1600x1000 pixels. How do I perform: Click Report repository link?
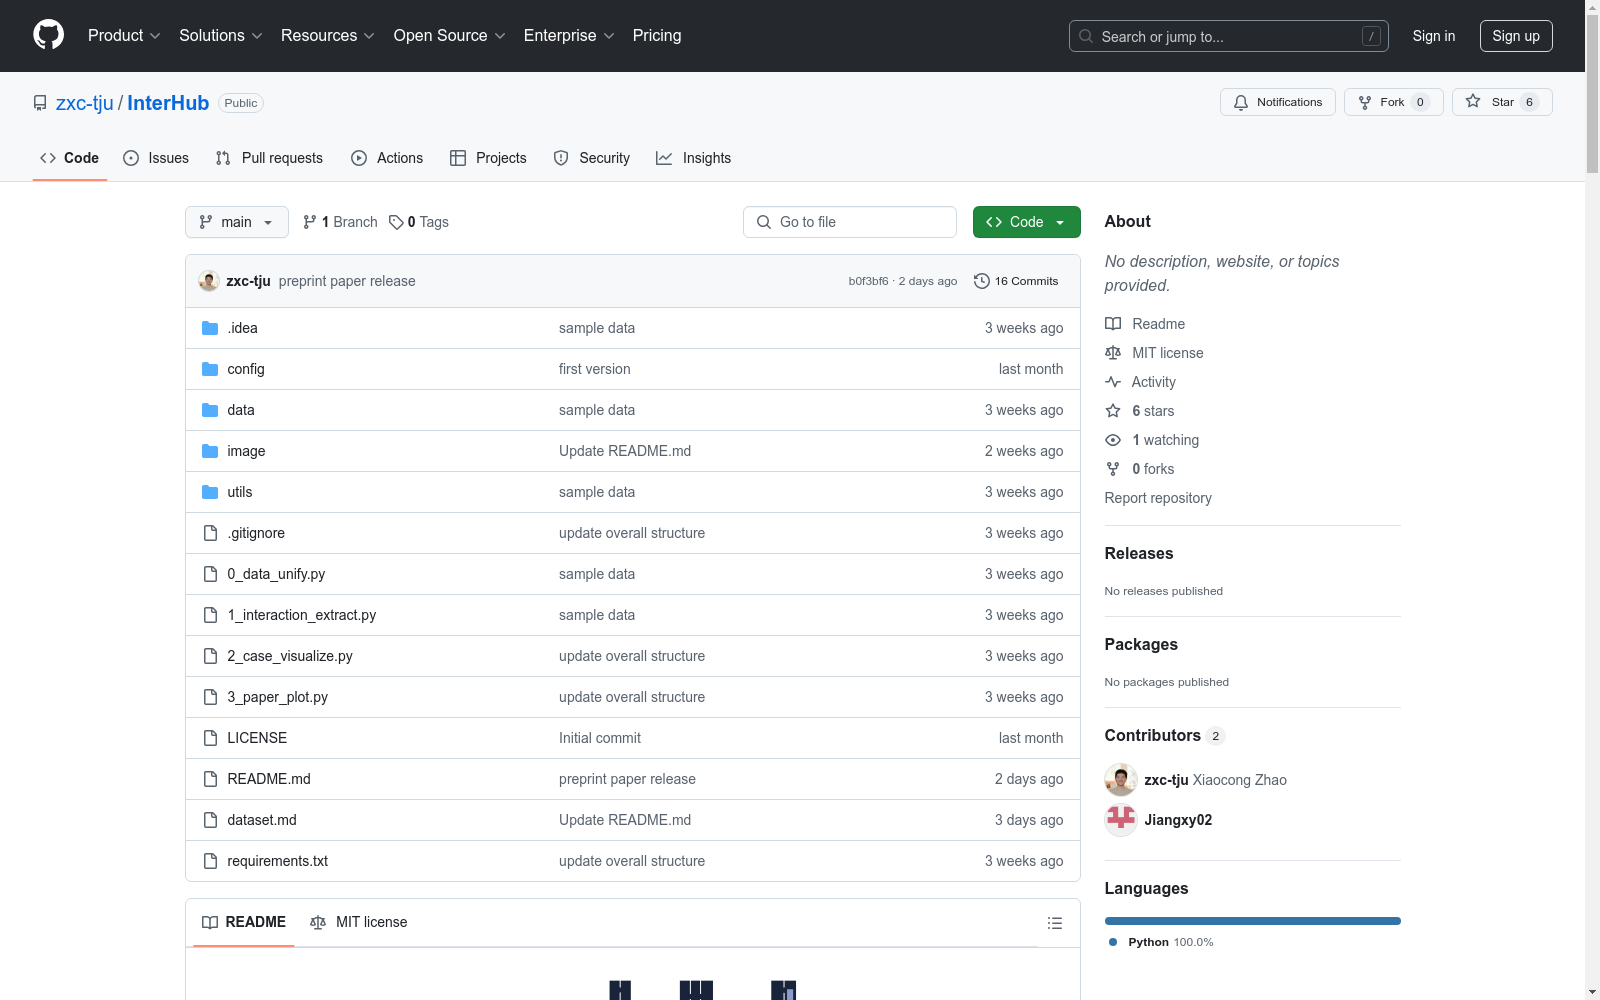pos(1158,498)
